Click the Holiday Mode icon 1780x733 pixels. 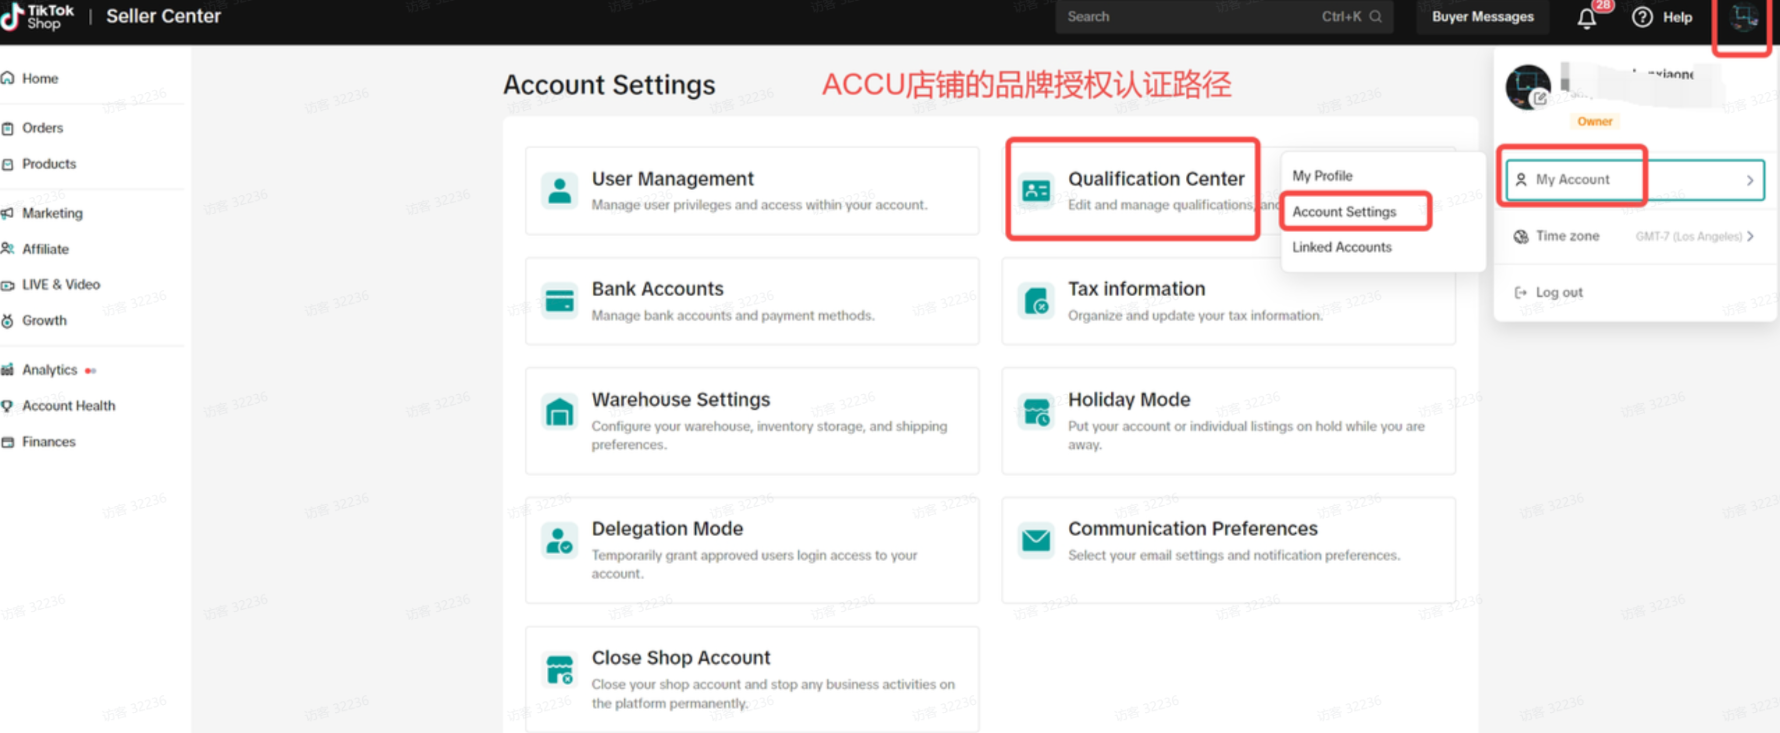tap(1036, 411)
